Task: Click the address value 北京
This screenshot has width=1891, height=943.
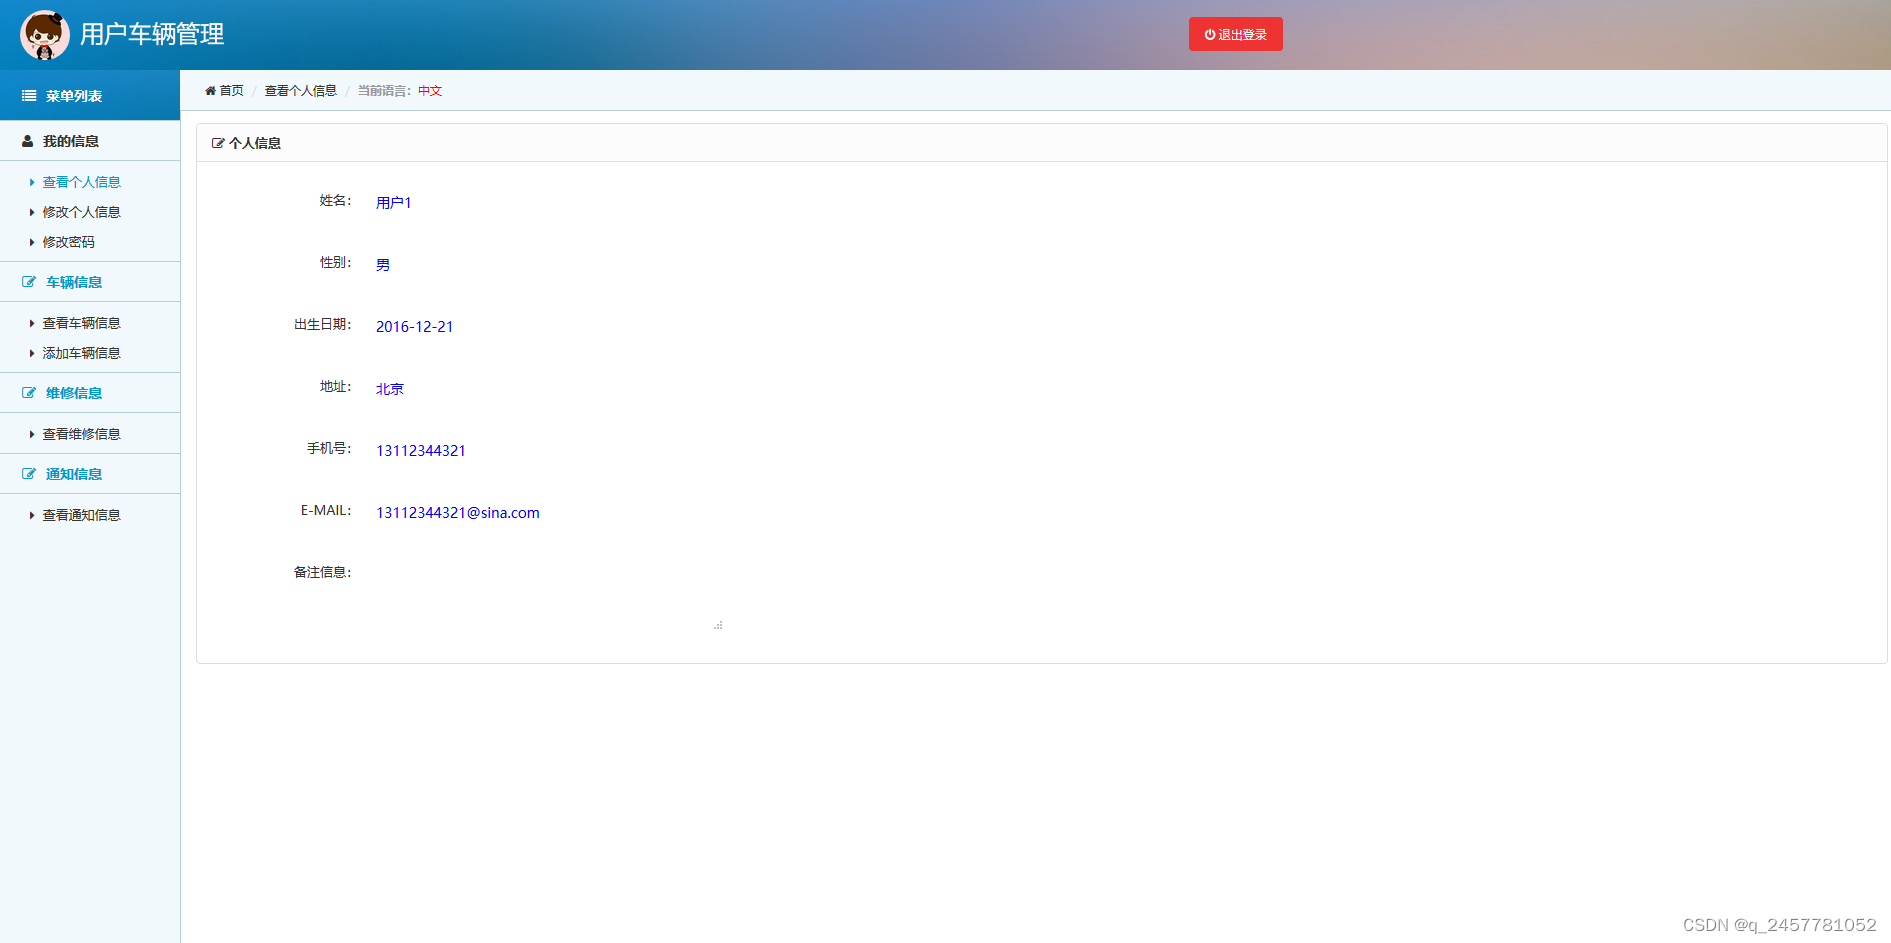Action: (390, 389)
